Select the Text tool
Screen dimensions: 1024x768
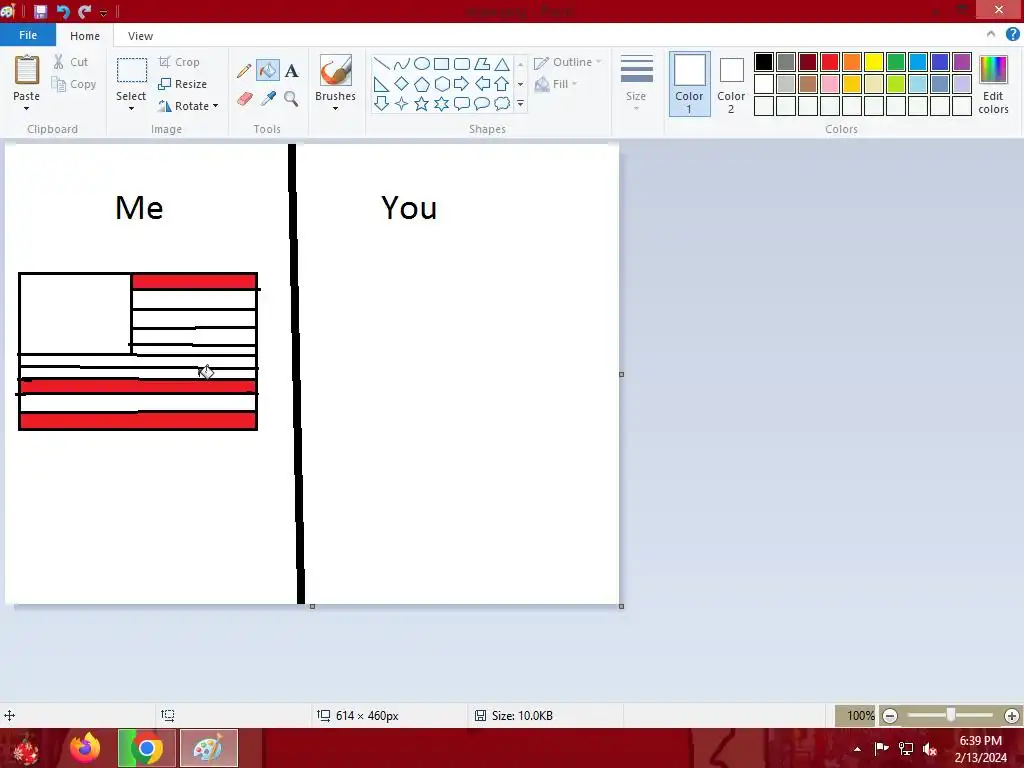[x=292, y=71]
